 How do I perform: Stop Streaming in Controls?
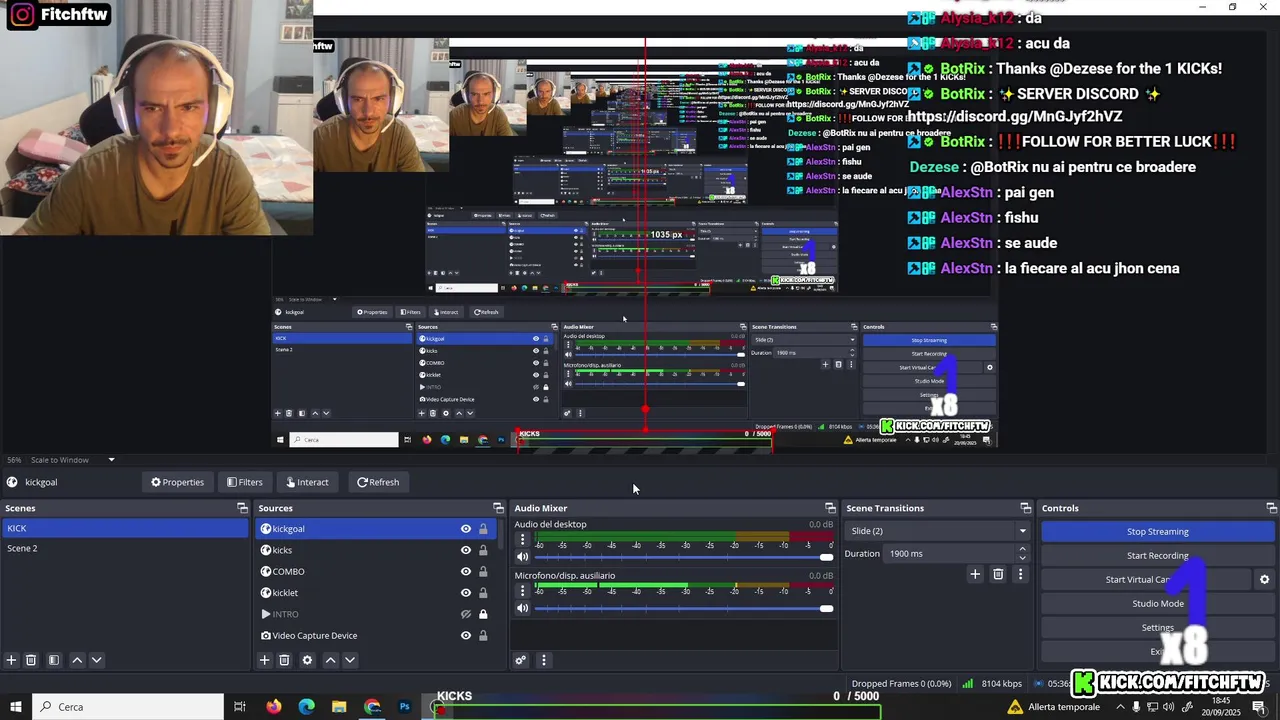pos(1158,532)
